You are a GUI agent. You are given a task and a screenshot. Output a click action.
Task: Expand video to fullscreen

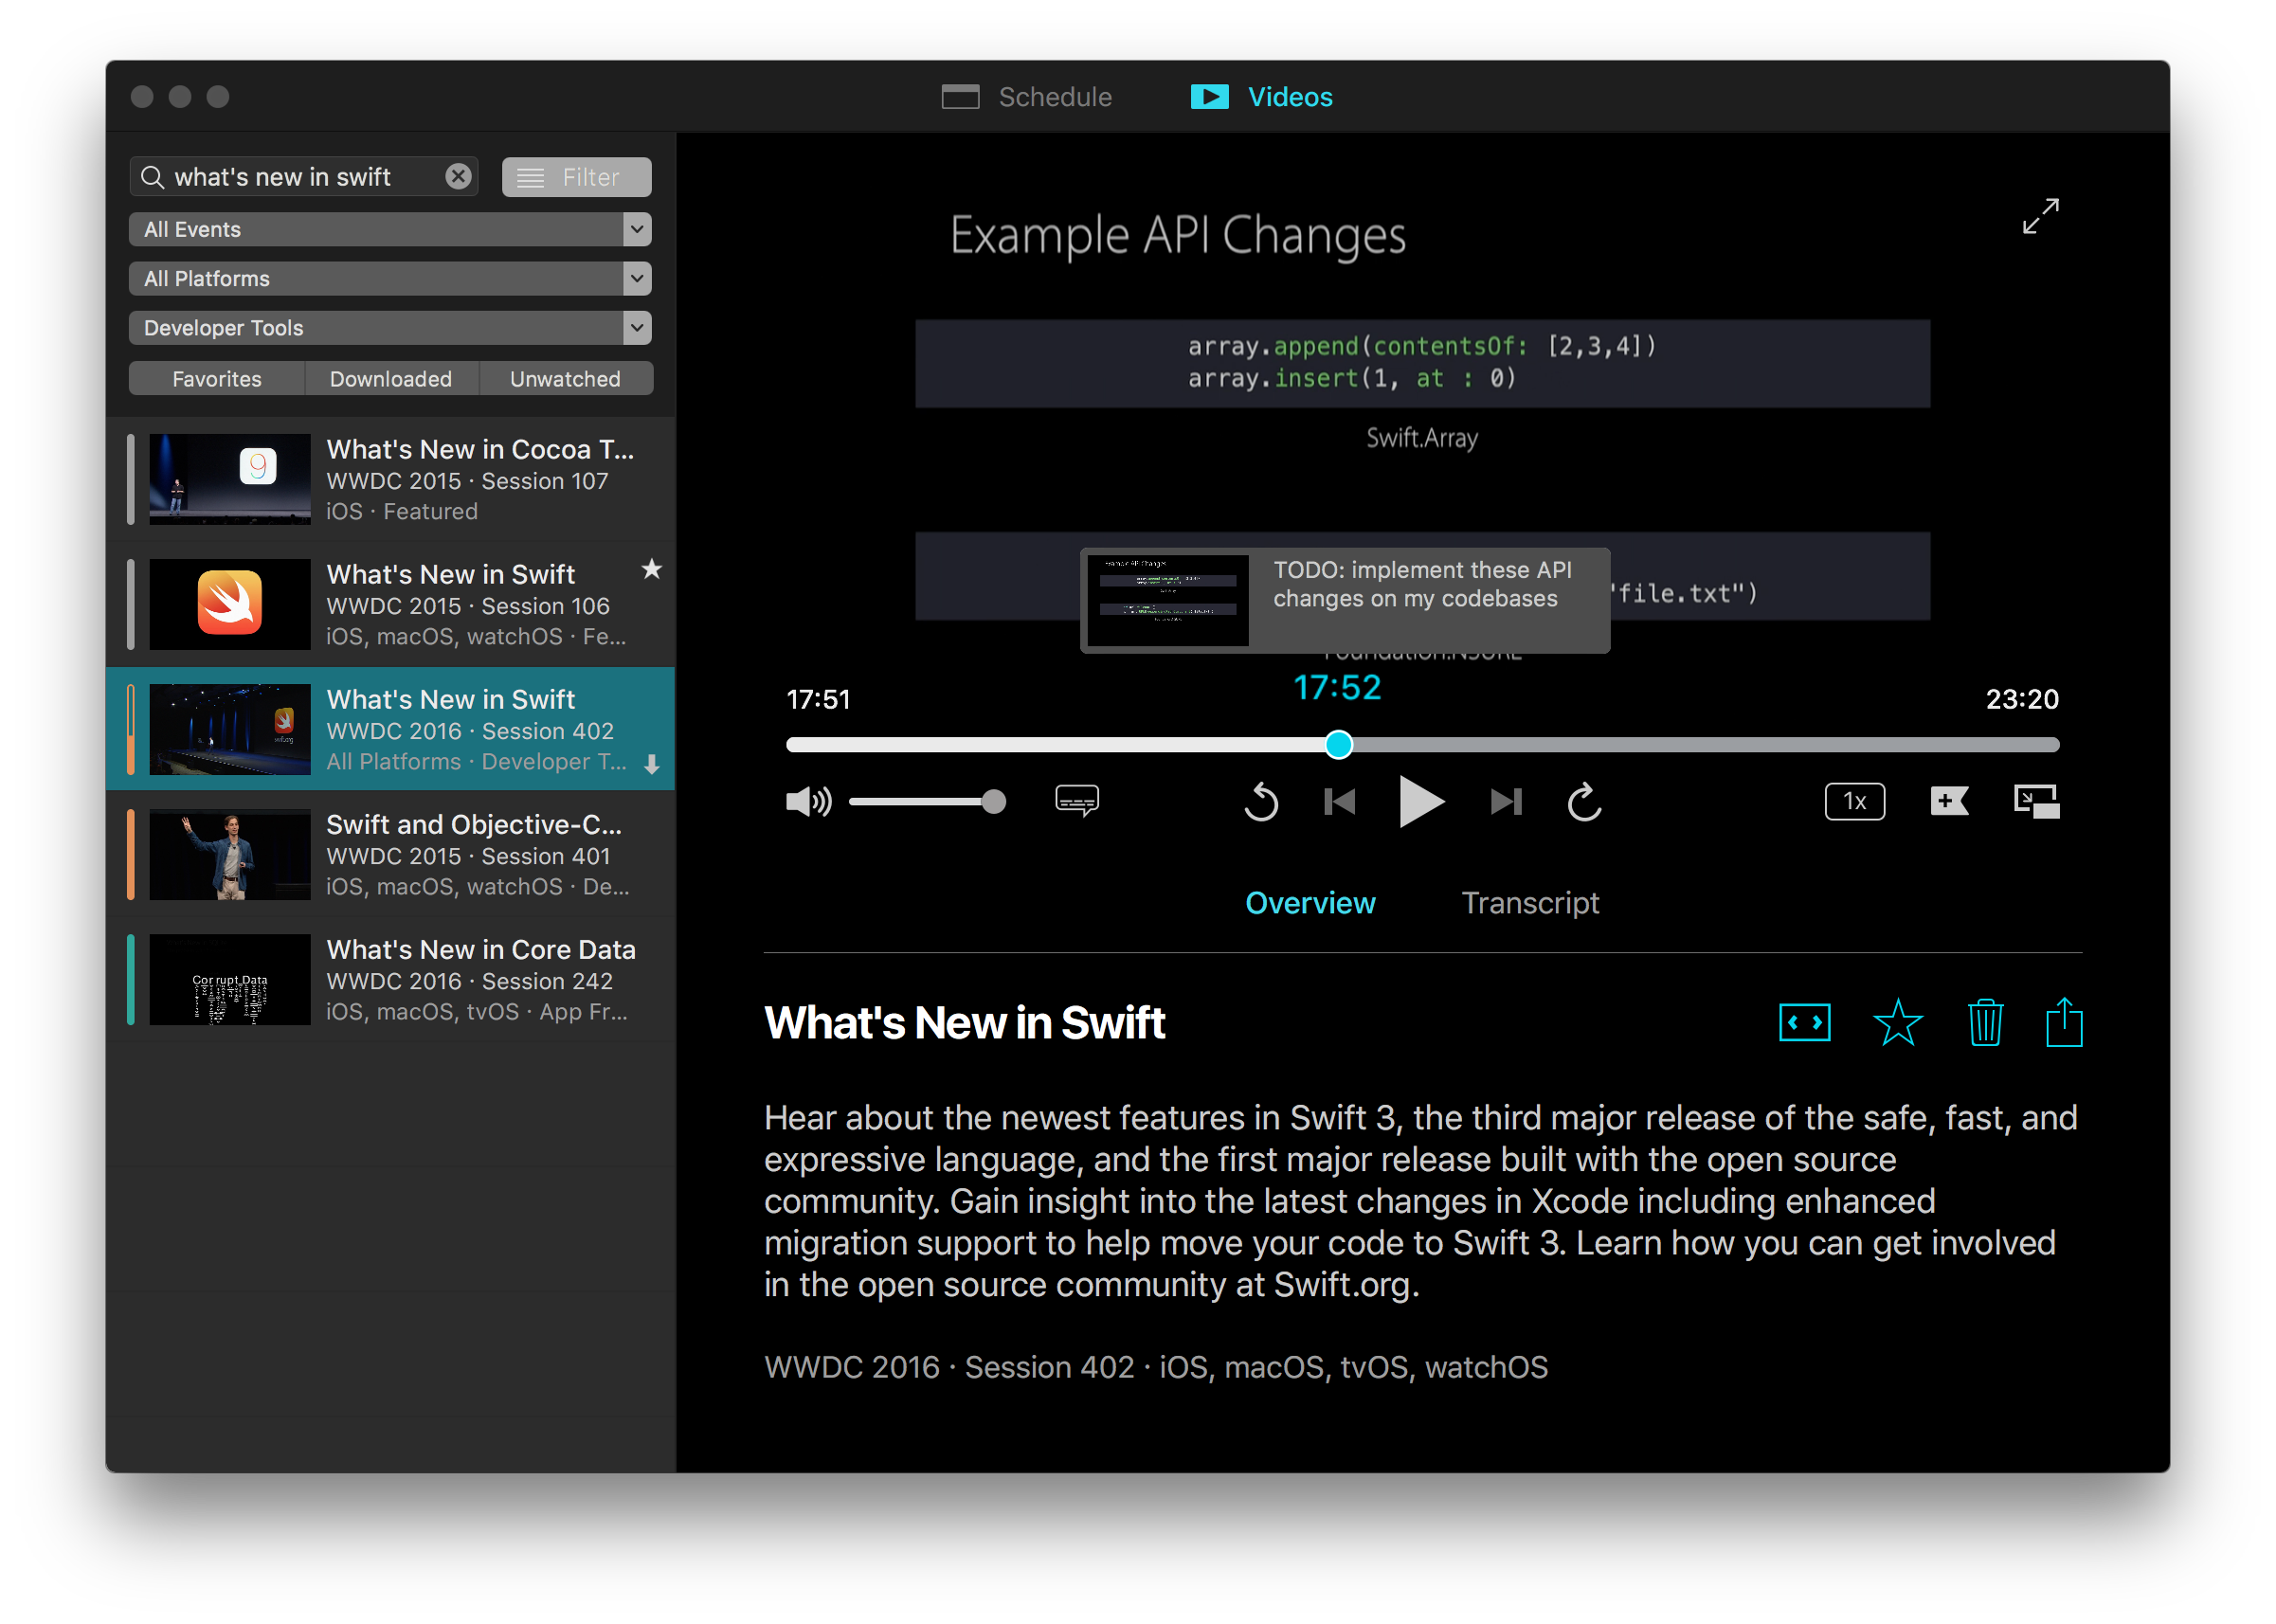click(x=2040, y=216)
